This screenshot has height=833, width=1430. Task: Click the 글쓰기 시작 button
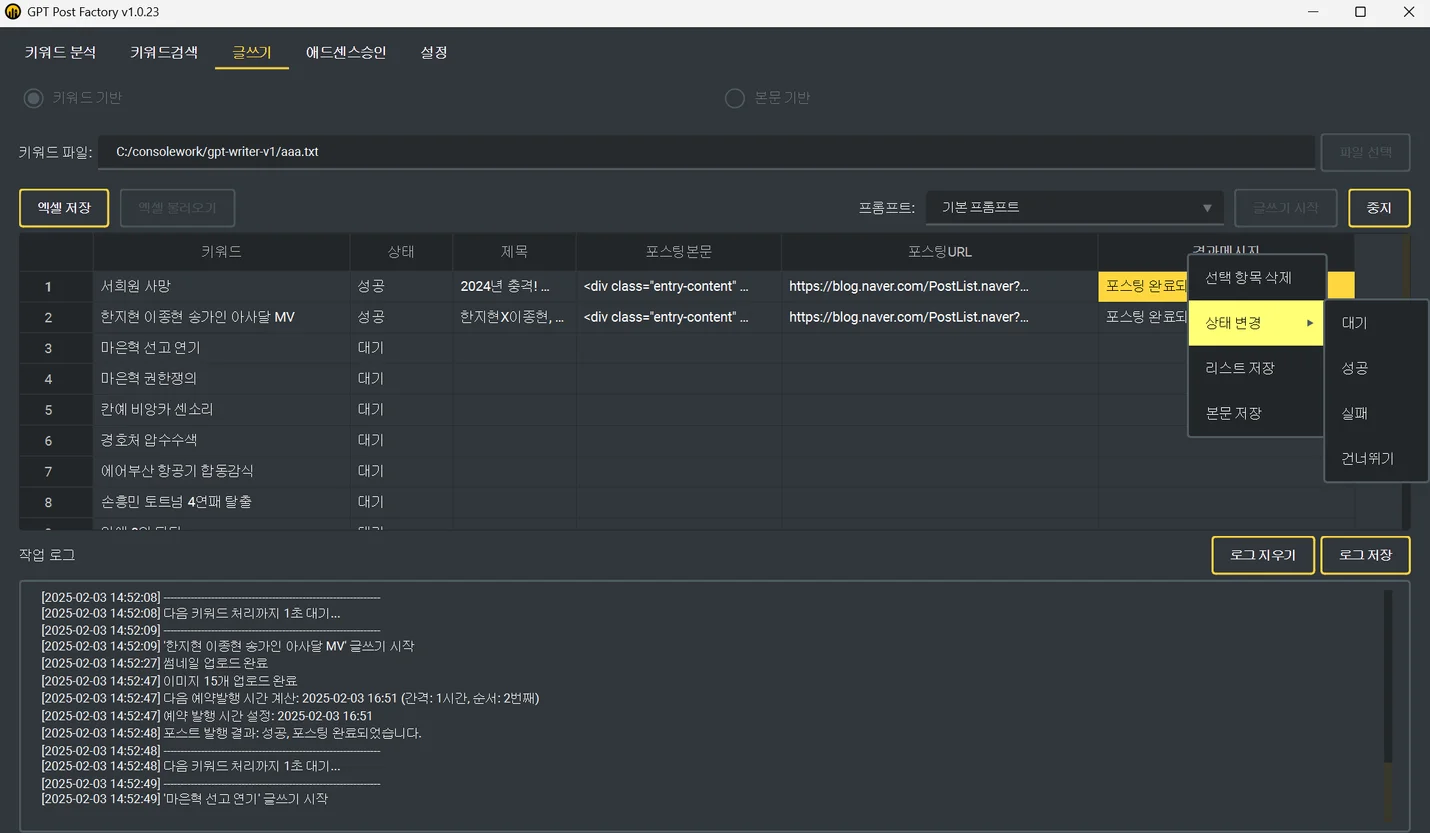point(1285,208)
